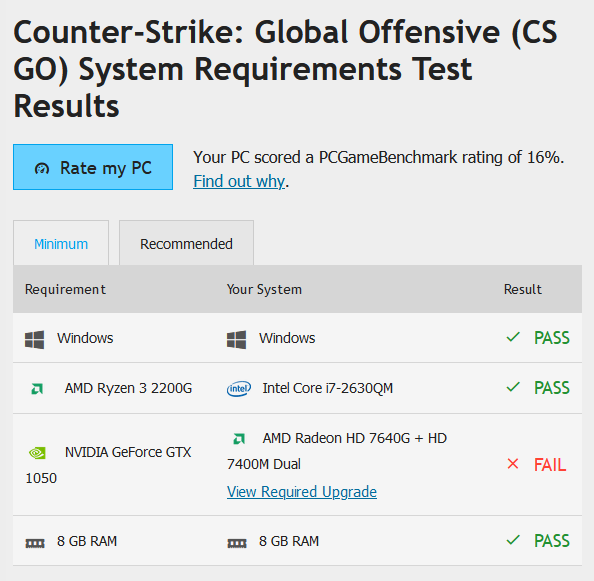594x581 pixels.
Task: Click green checkmark in Windows row
Action: coord(513,337)
